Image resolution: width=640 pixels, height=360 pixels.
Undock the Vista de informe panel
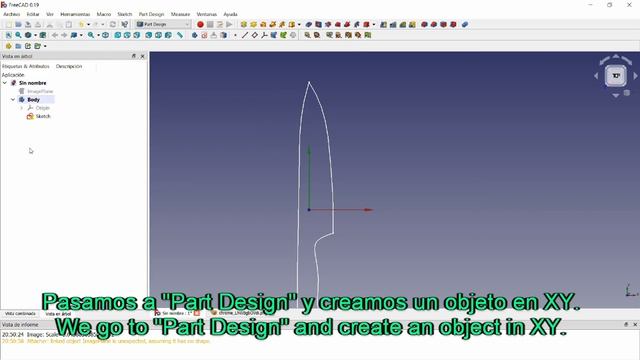[x=626, y=324]
